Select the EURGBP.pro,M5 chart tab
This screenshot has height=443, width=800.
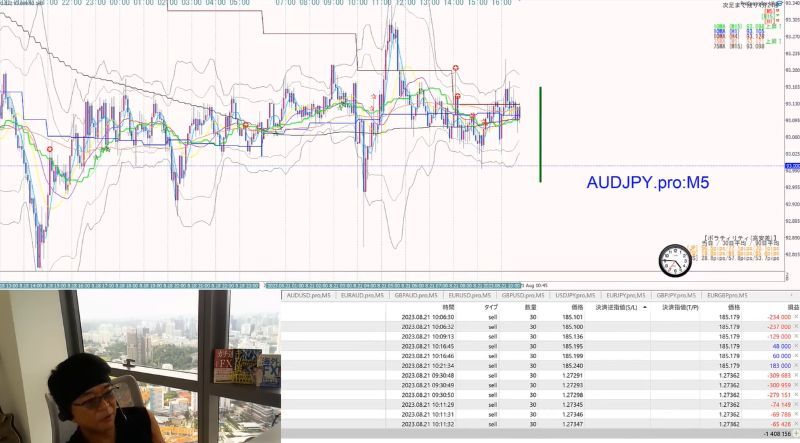coord(727,296)
